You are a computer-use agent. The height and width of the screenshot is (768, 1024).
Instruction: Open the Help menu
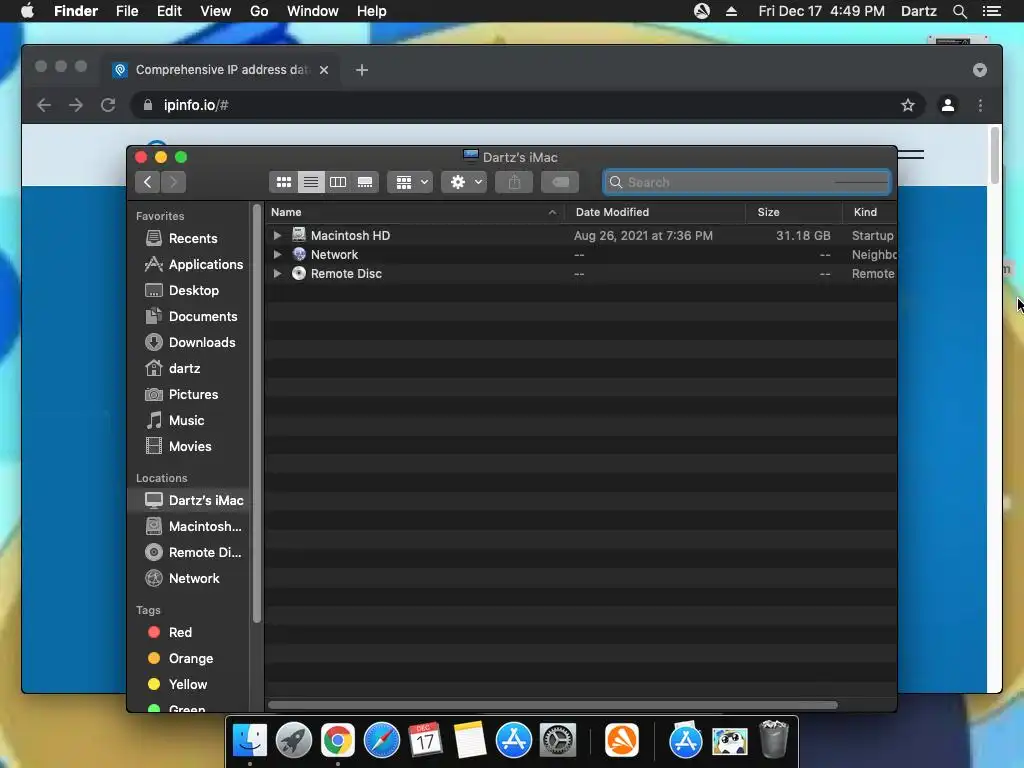coord(372,11)
